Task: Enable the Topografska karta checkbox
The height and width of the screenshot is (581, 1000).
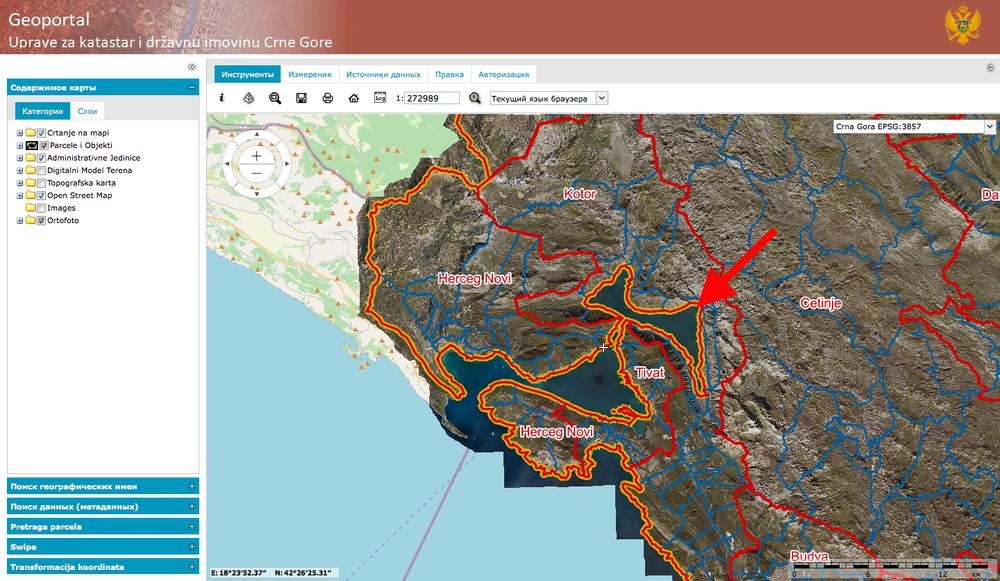Action: [x=41, y=183]
